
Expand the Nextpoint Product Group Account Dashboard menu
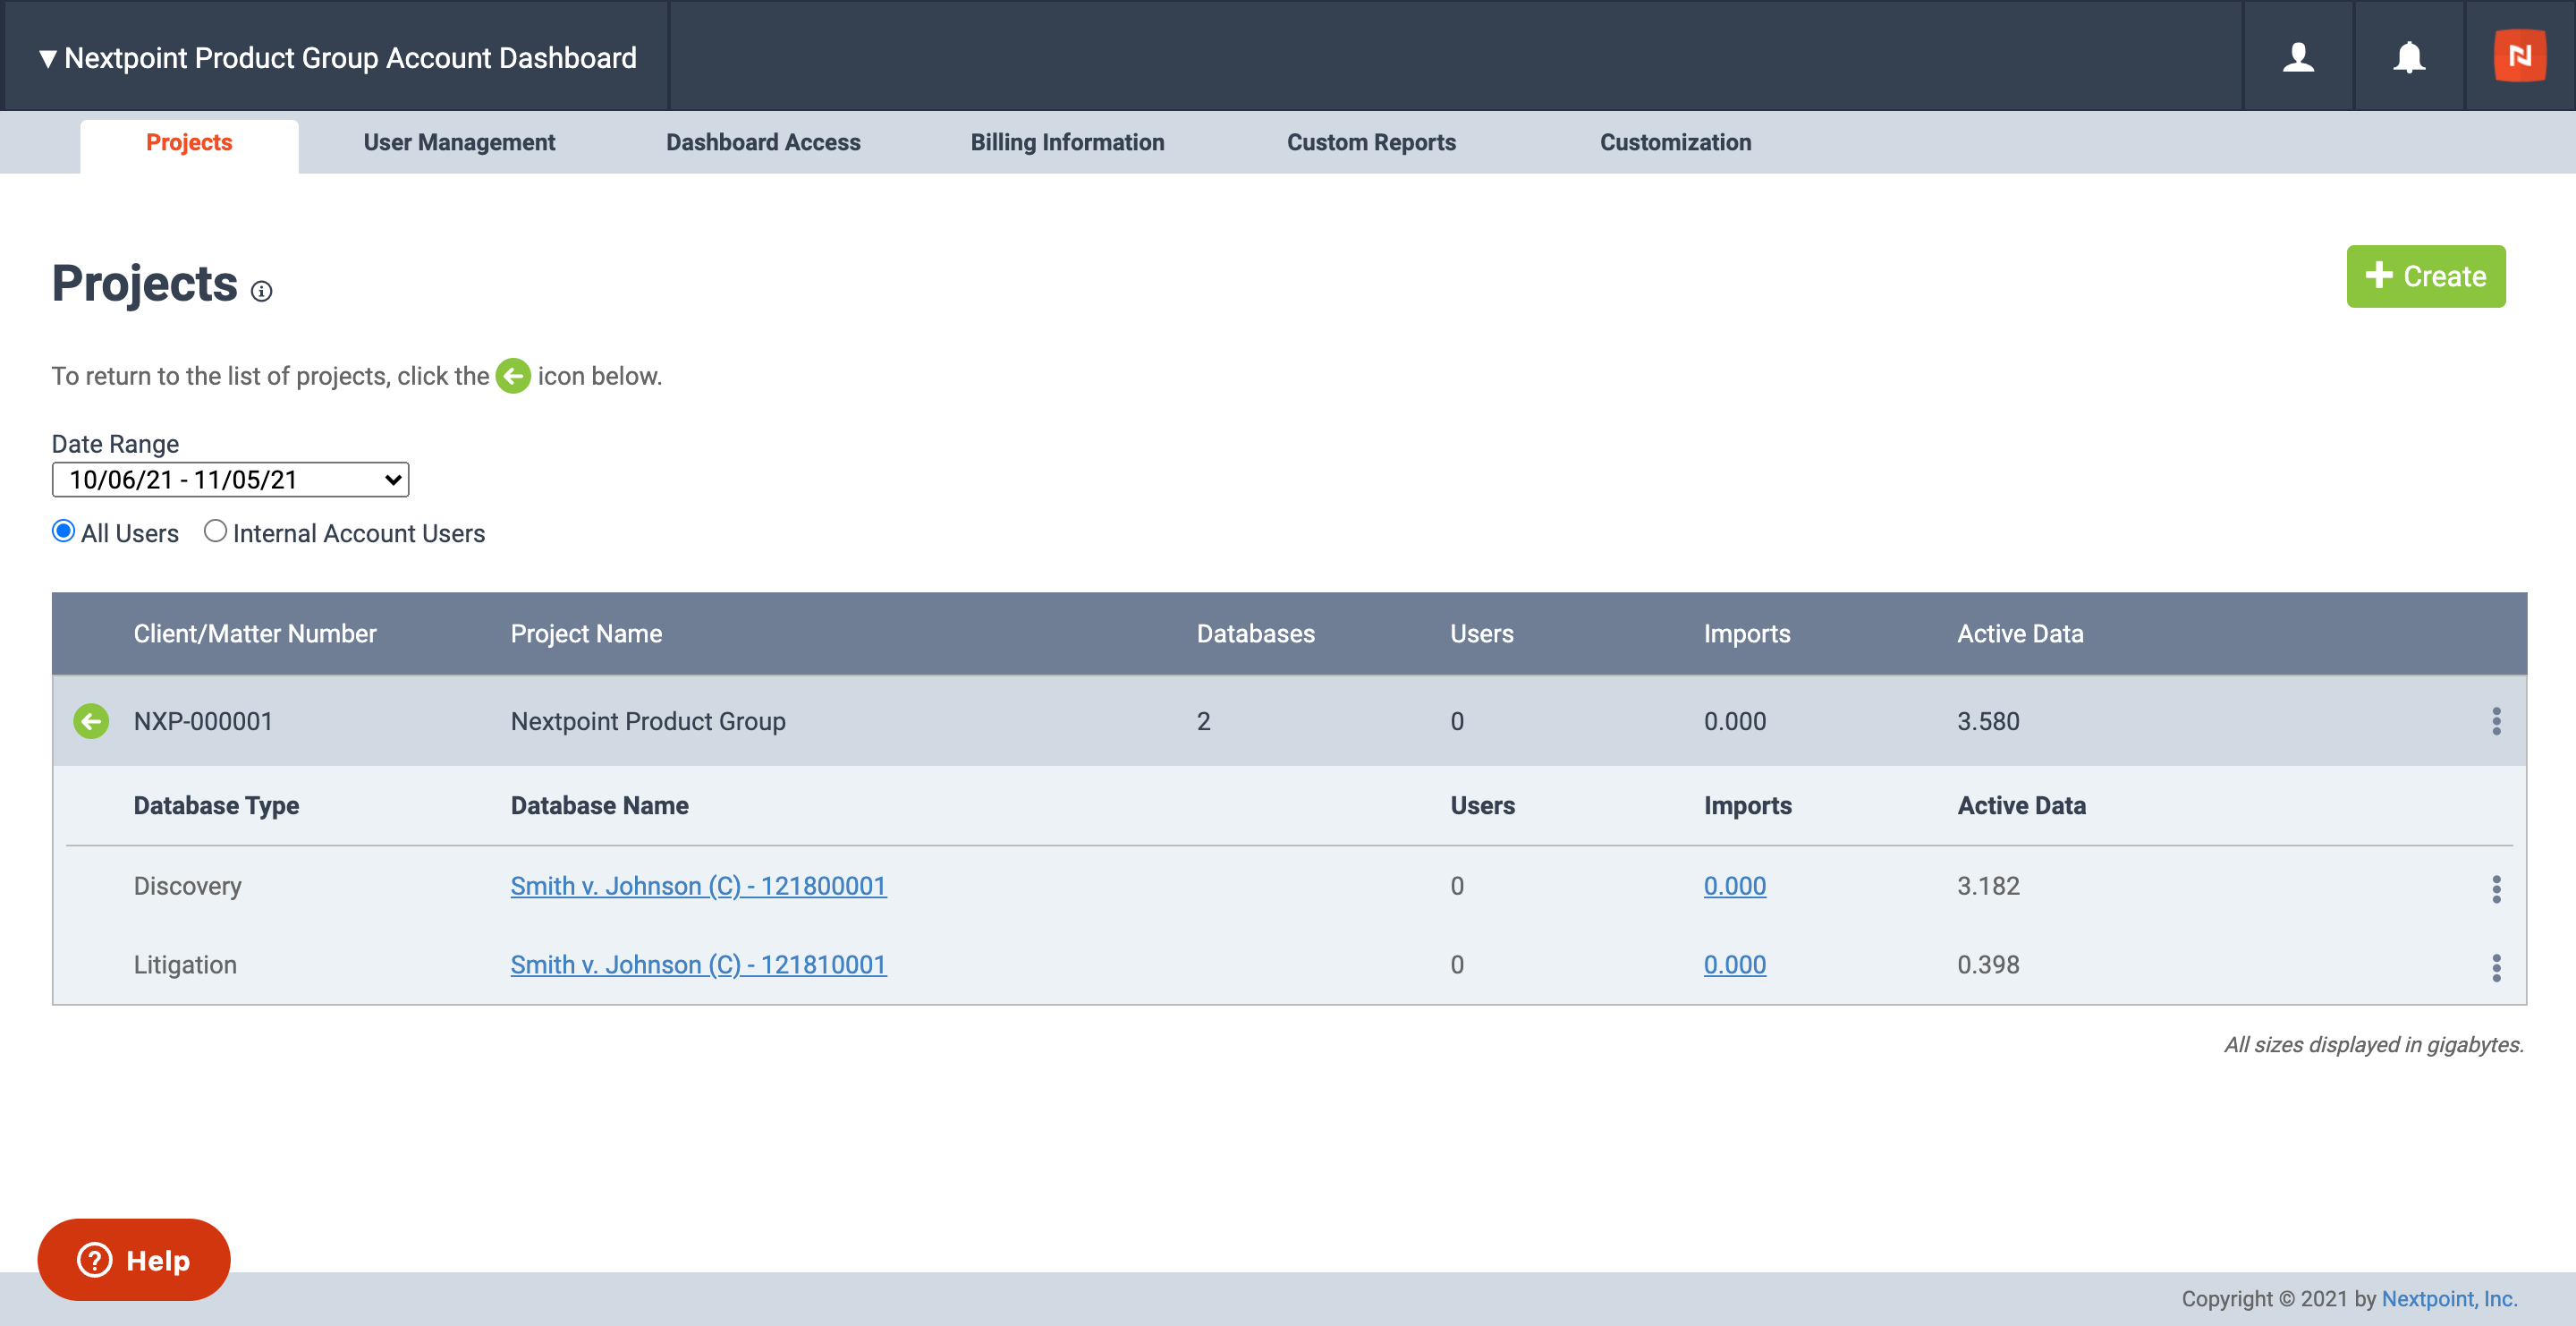click(x=337, y=57)
